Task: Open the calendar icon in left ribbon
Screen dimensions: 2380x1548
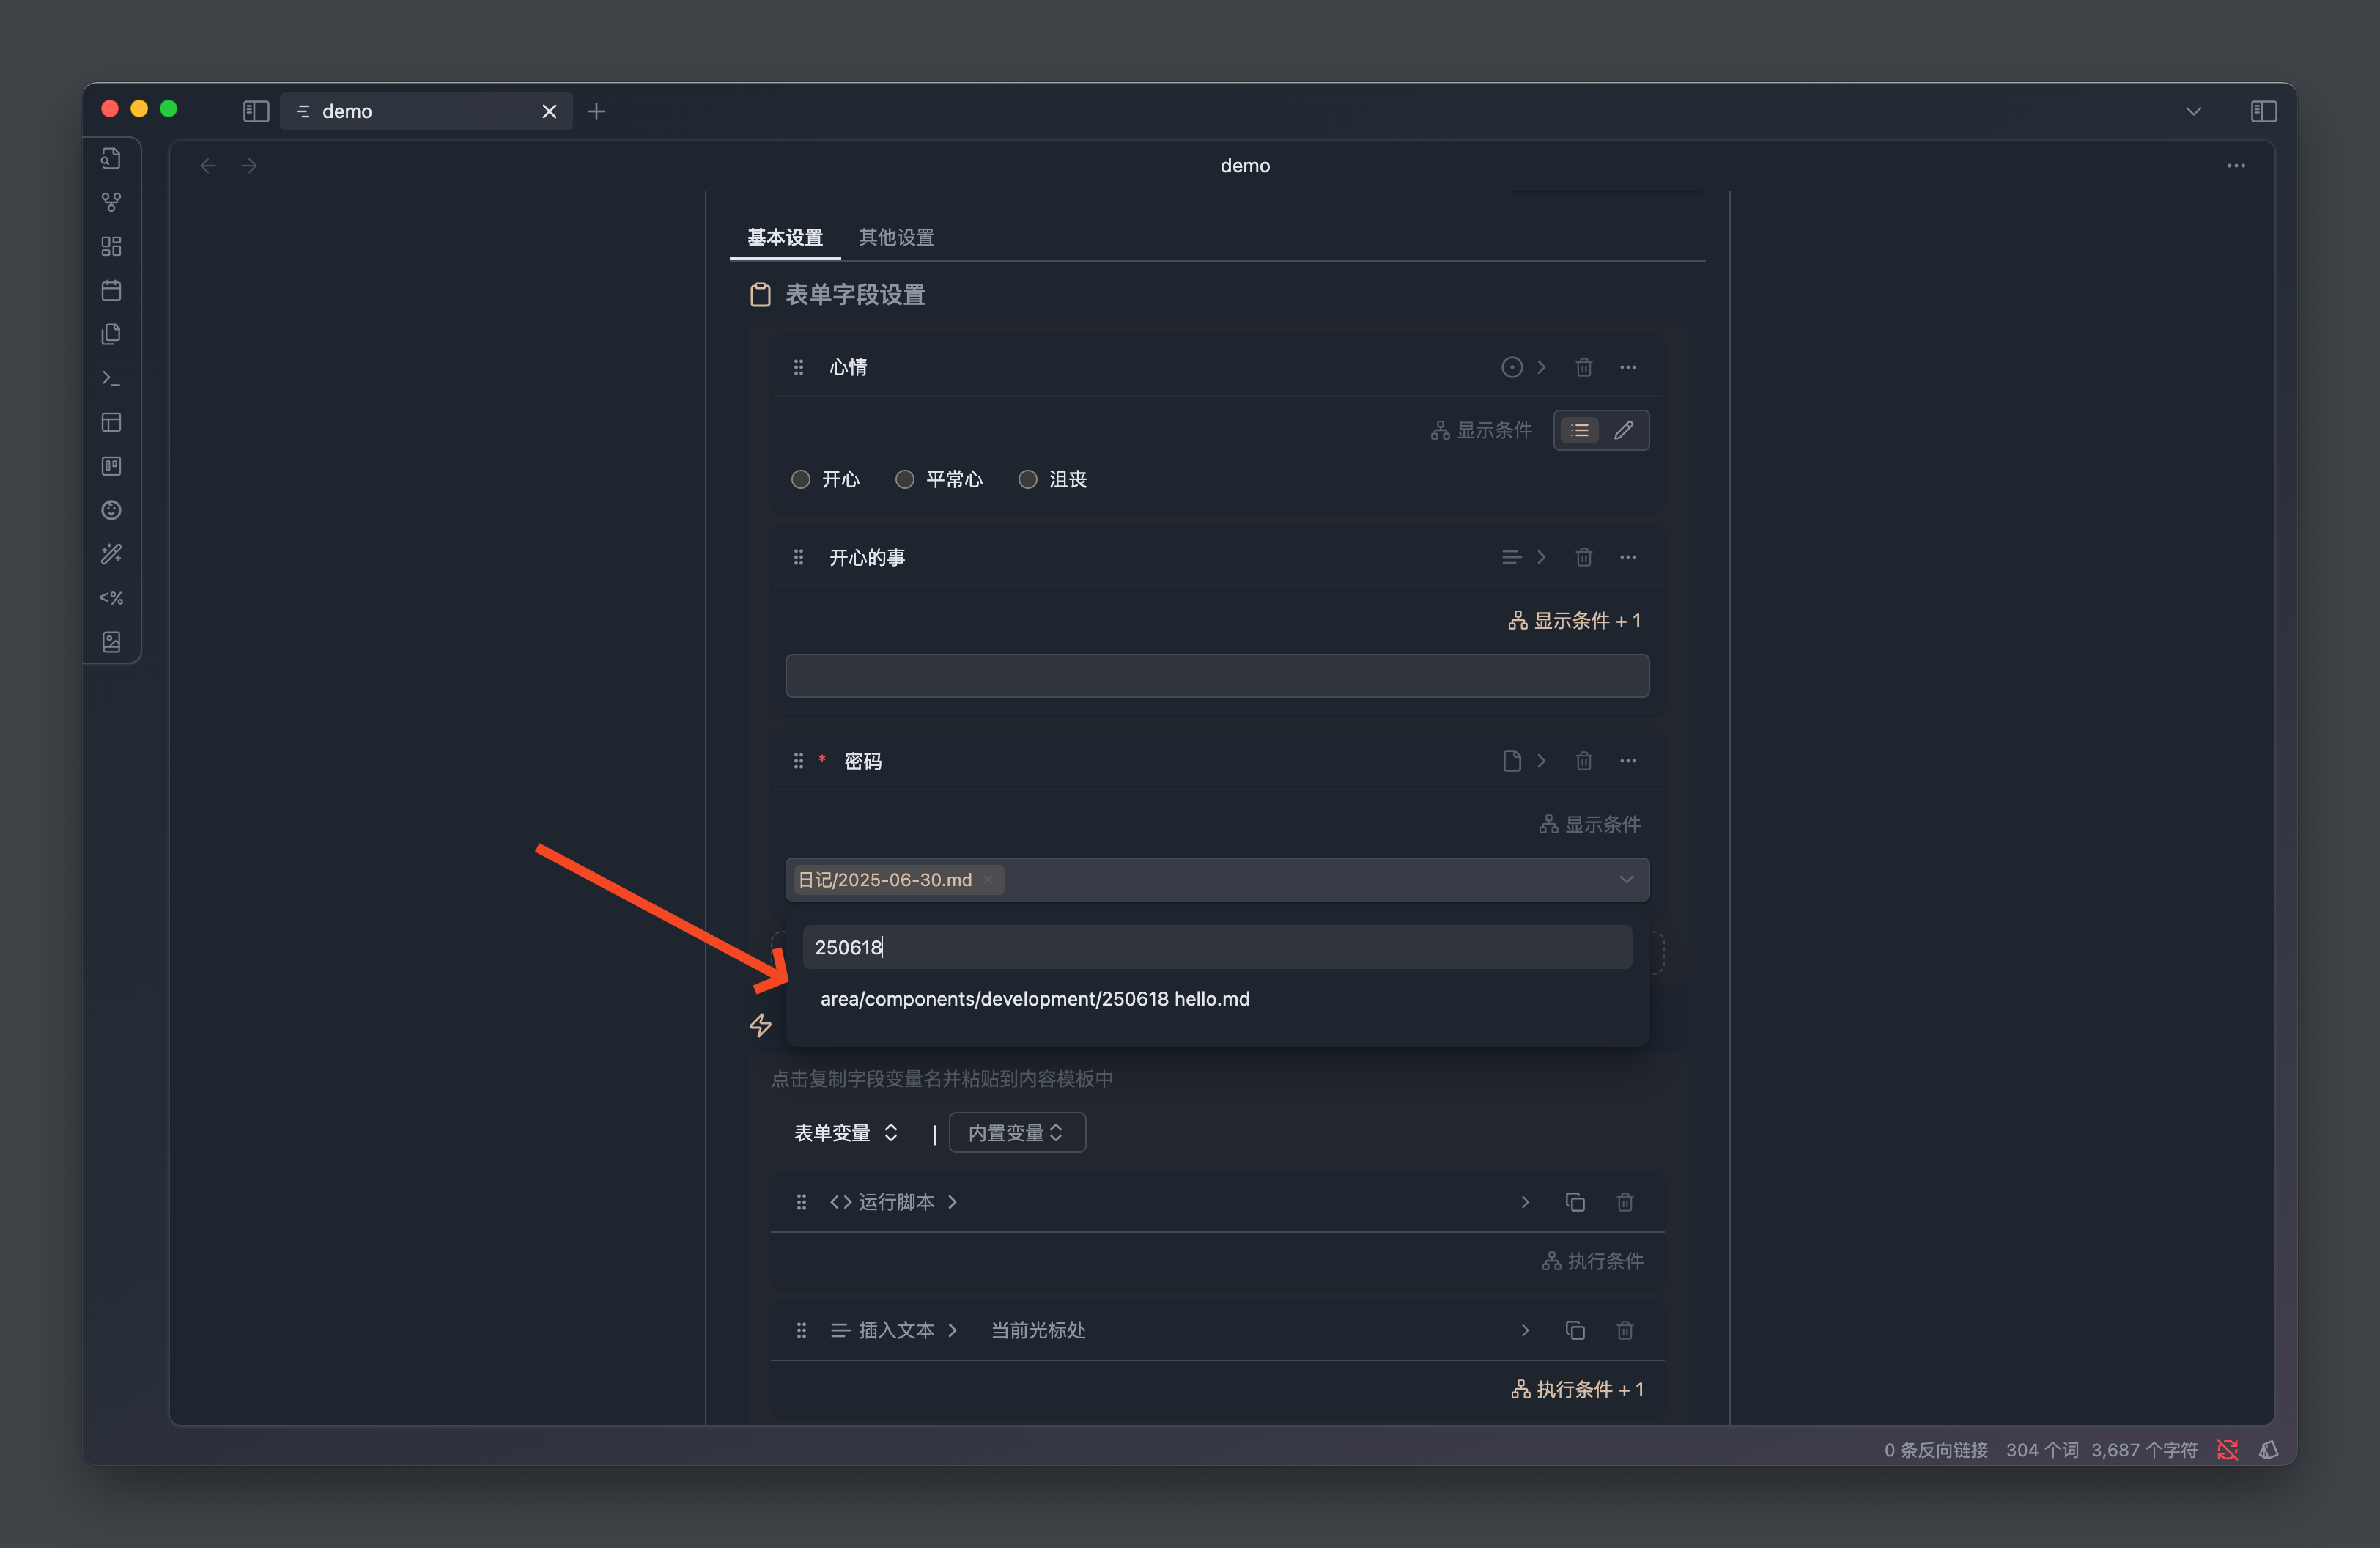Action: (x=111, y=290)
